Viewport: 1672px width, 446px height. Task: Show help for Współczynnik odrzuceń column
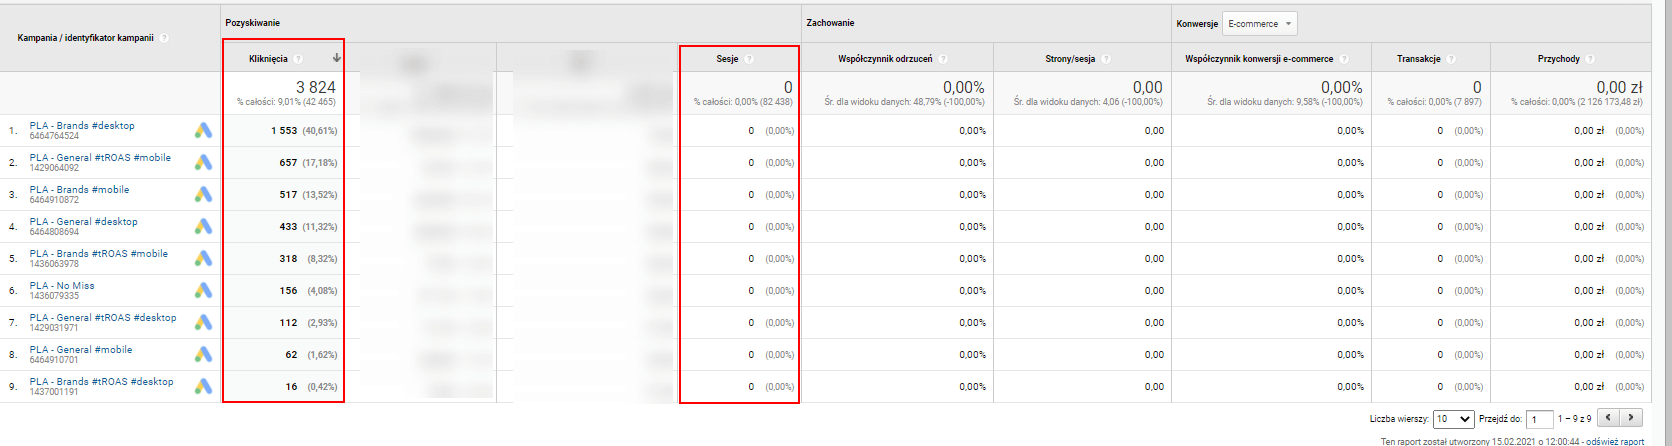click(942, 59)
